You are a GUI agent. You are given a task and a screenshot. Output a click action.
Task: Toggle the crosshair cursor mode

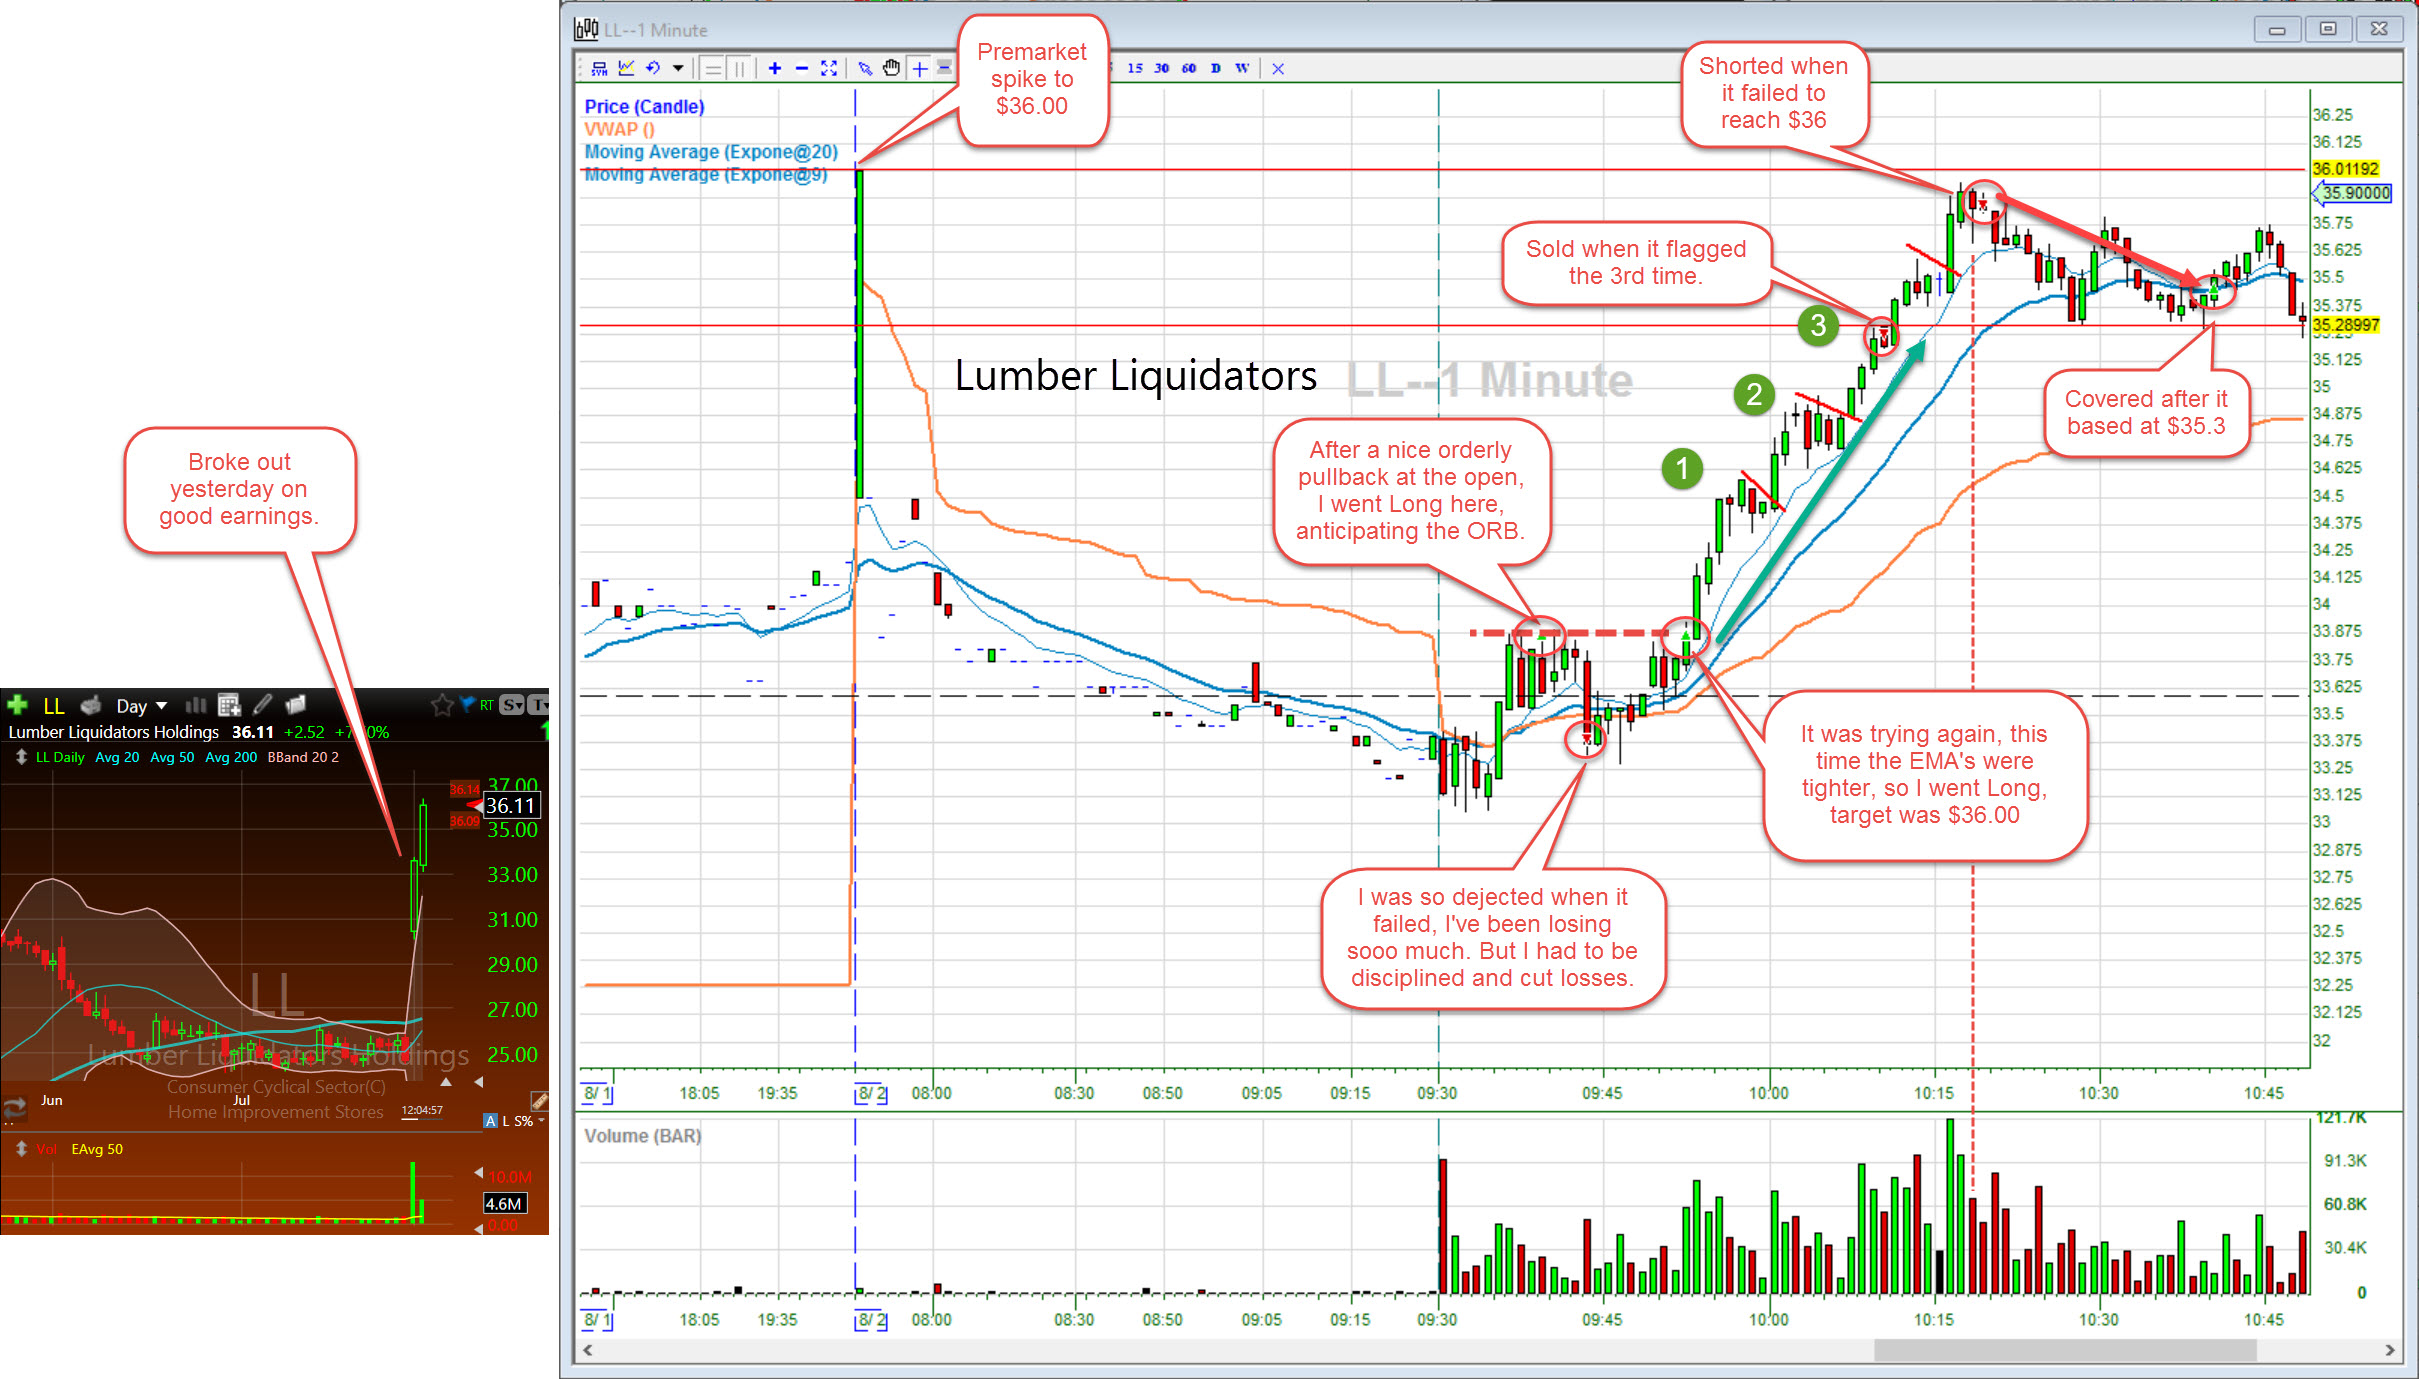tap(919, 68)
